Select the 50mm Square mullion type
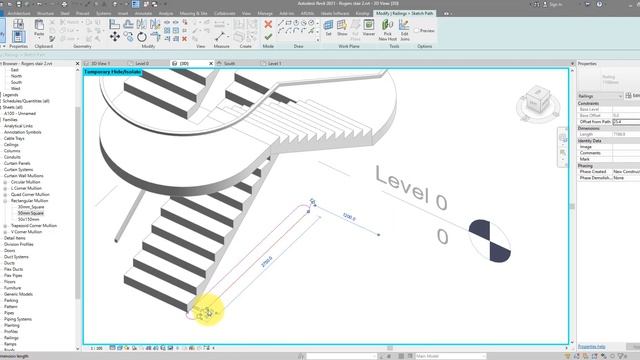The height and width of the screenshot is (360, 640). [31, 213]
